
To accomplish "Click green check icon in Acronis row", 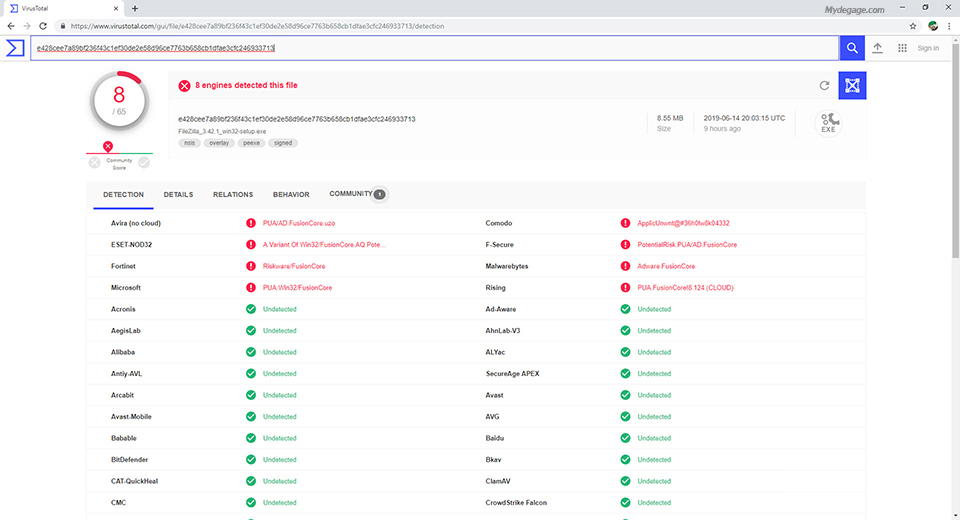I will 250,309.
